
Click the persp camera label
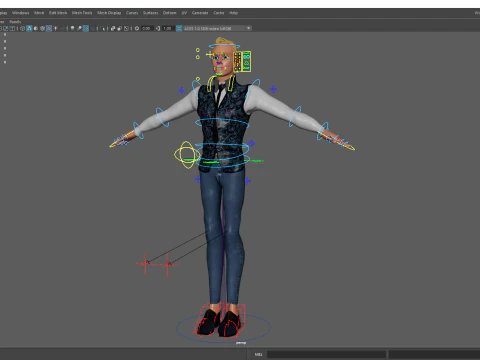241,343
